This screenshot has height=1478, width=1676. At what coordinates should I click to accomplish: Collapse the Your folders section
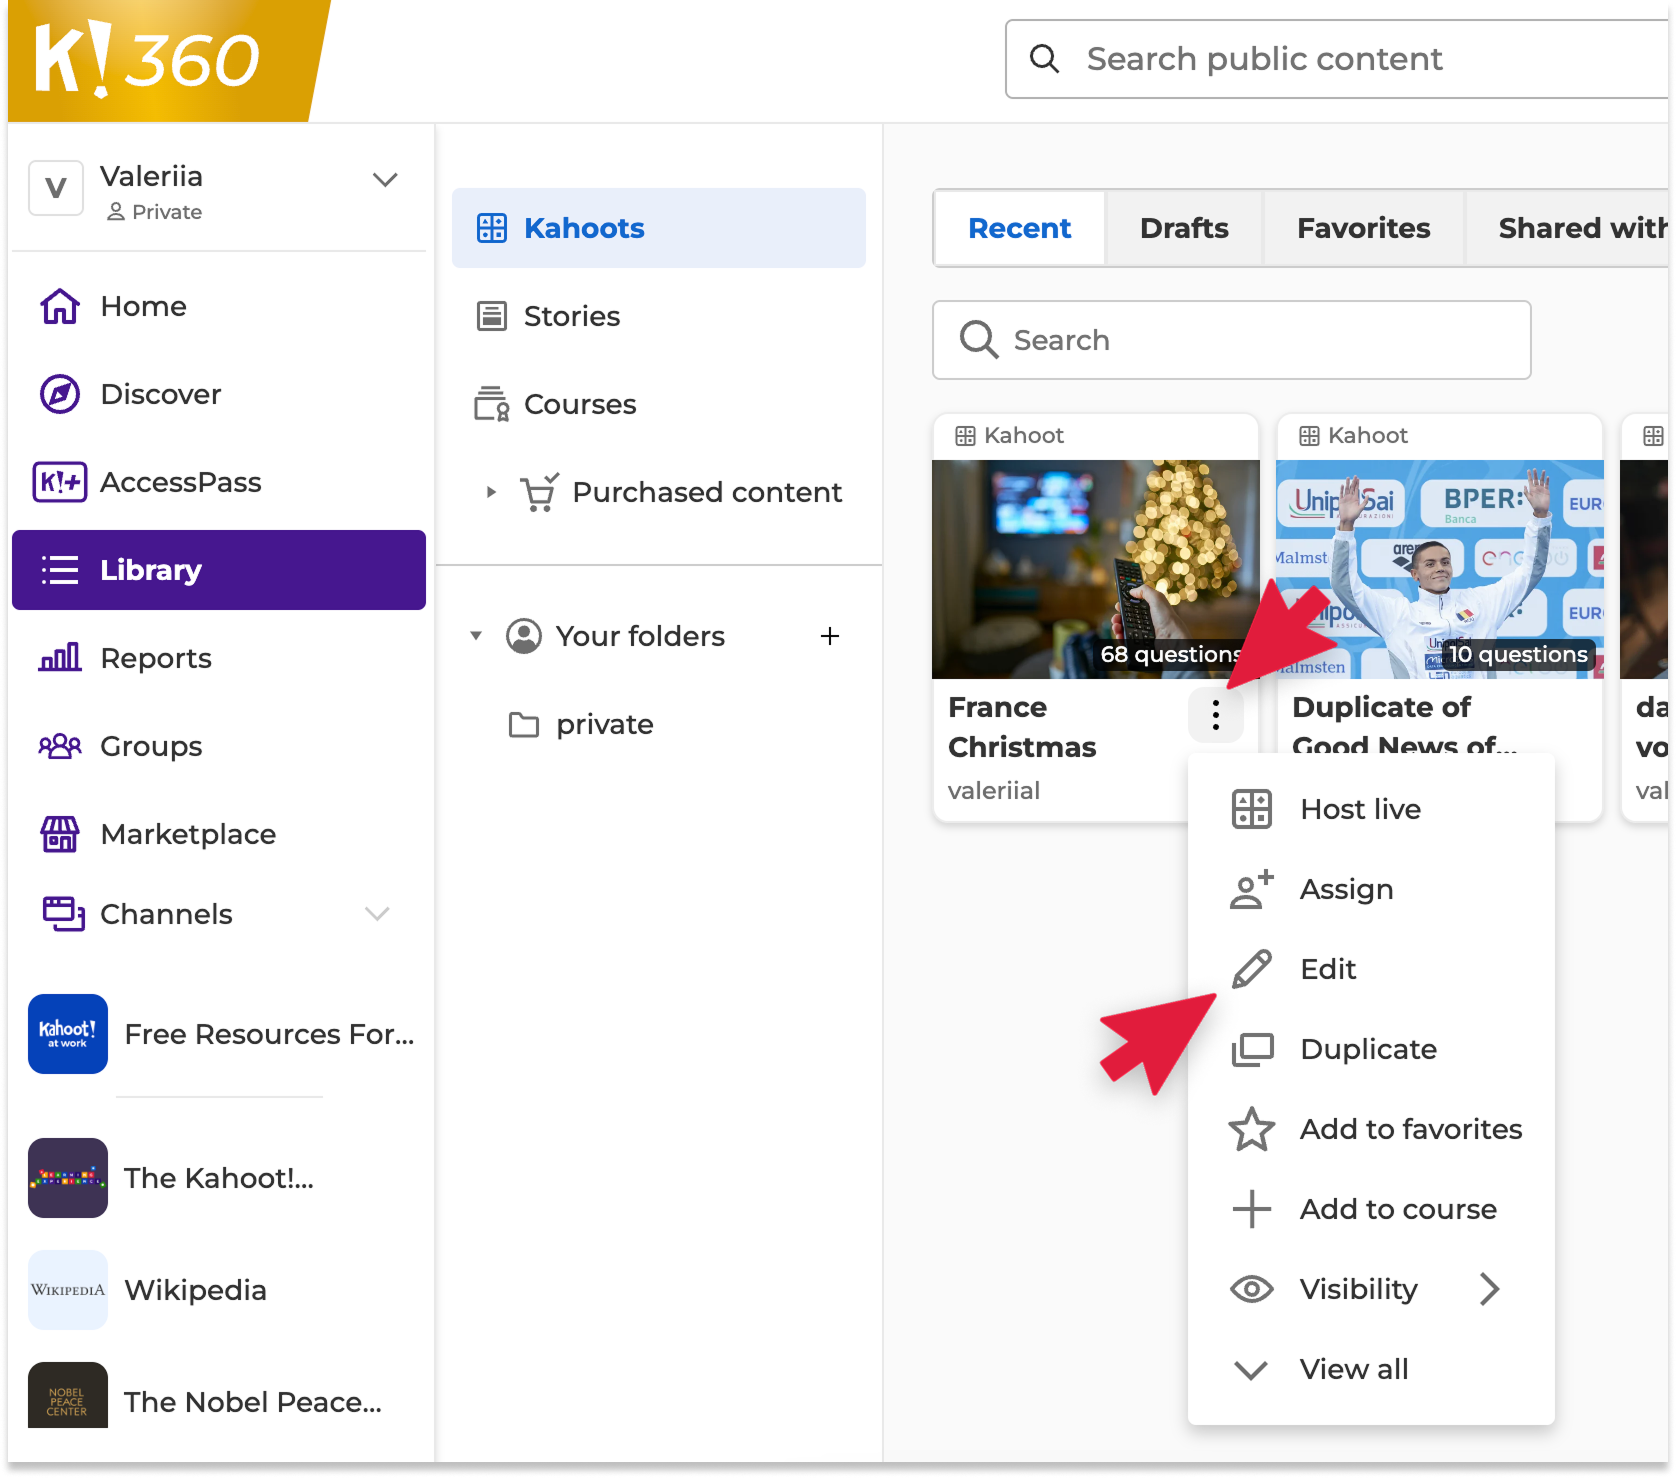tap(477, 636)
